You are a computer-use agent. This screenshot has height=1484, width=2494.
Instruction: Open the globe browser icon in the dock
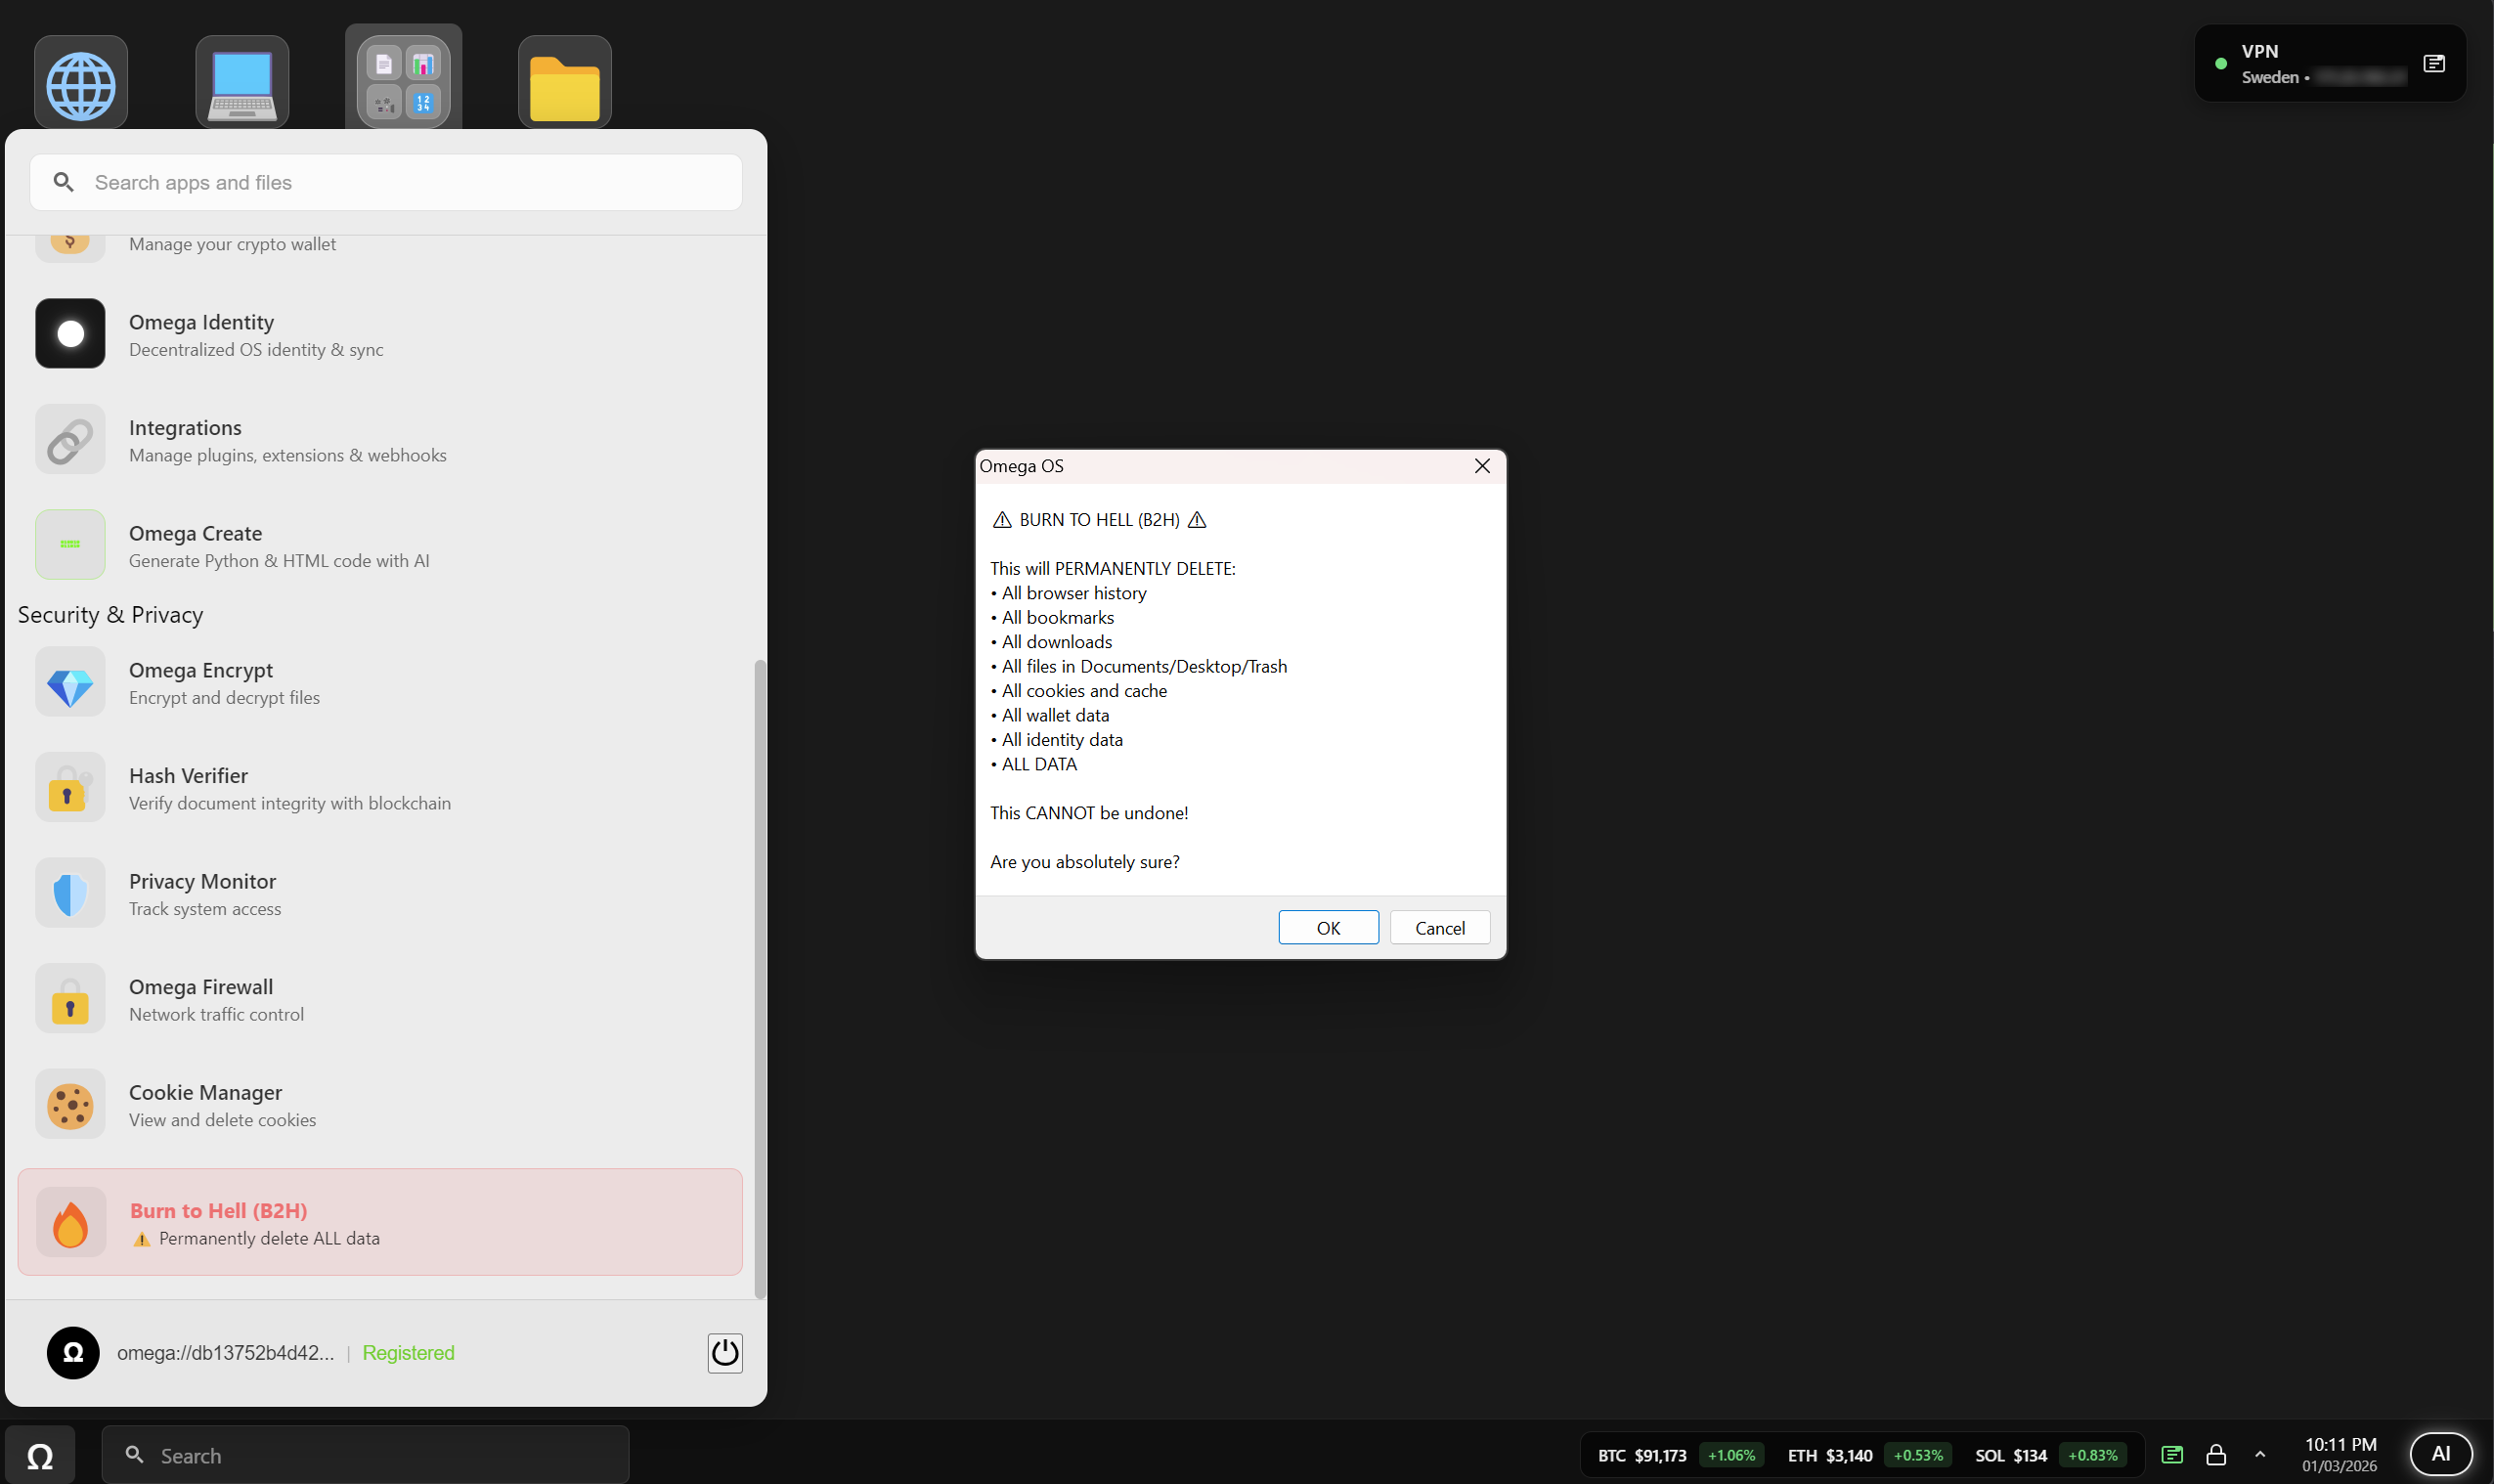coord(80,82)
